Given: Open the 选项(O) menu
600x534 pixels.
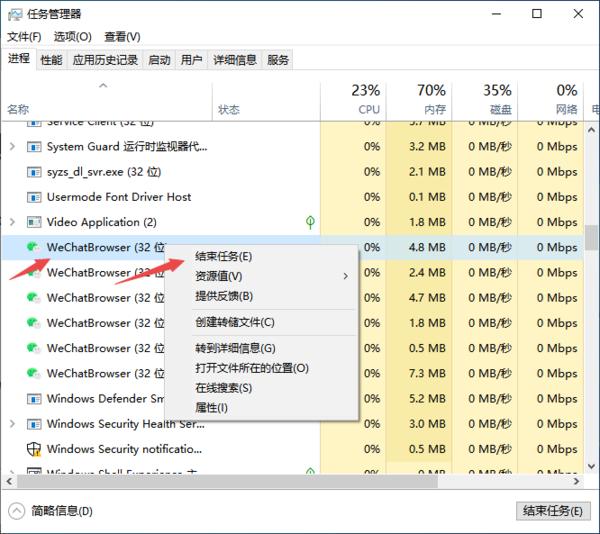Looking at the screenshot, I should 73,37.
